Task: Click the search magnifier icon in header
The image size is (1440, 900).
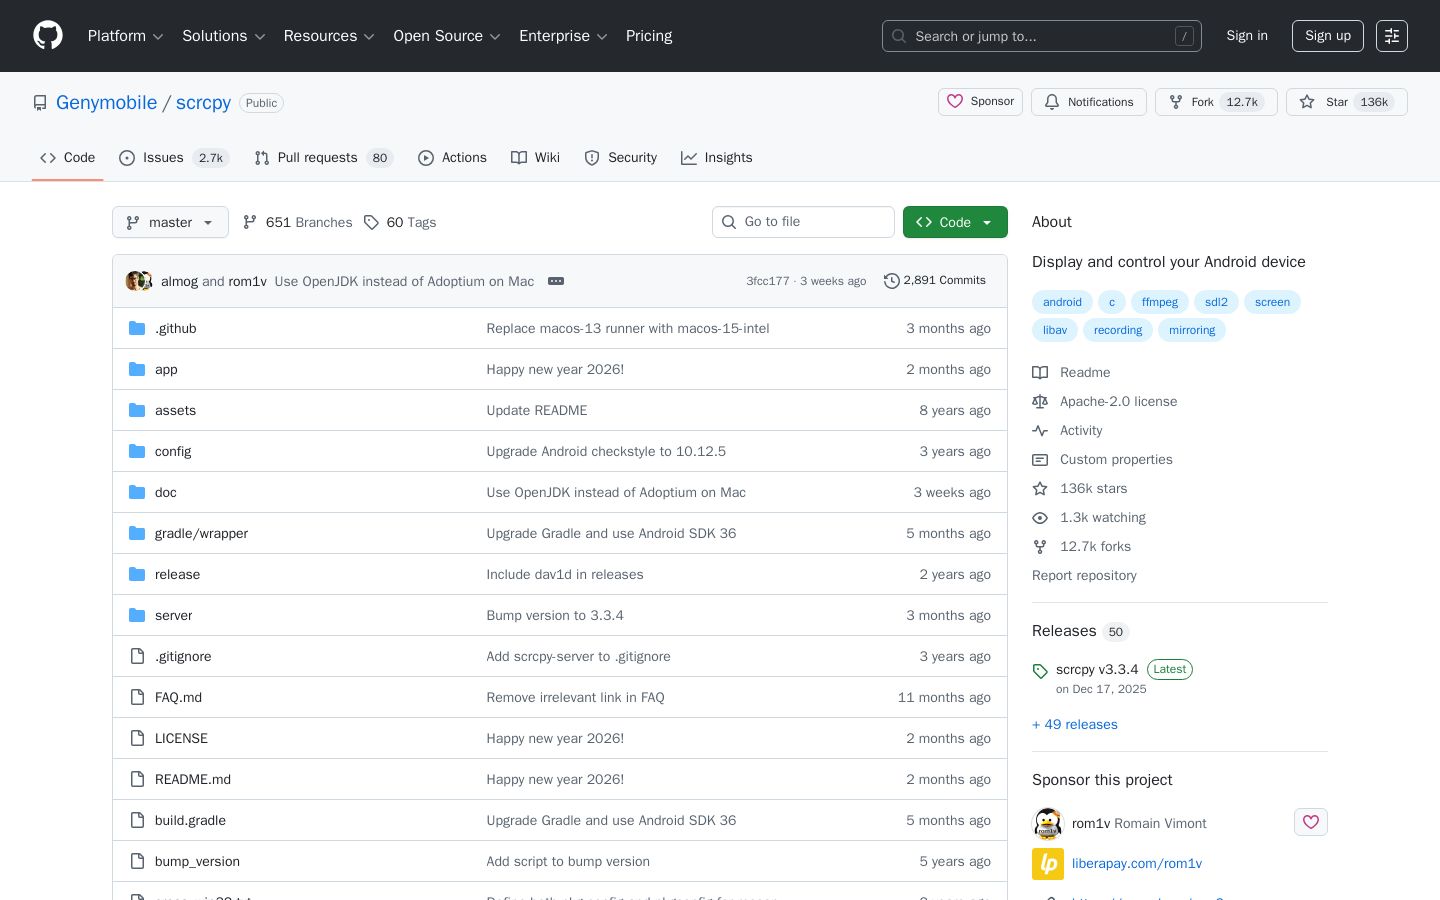Action: point(899,36)
